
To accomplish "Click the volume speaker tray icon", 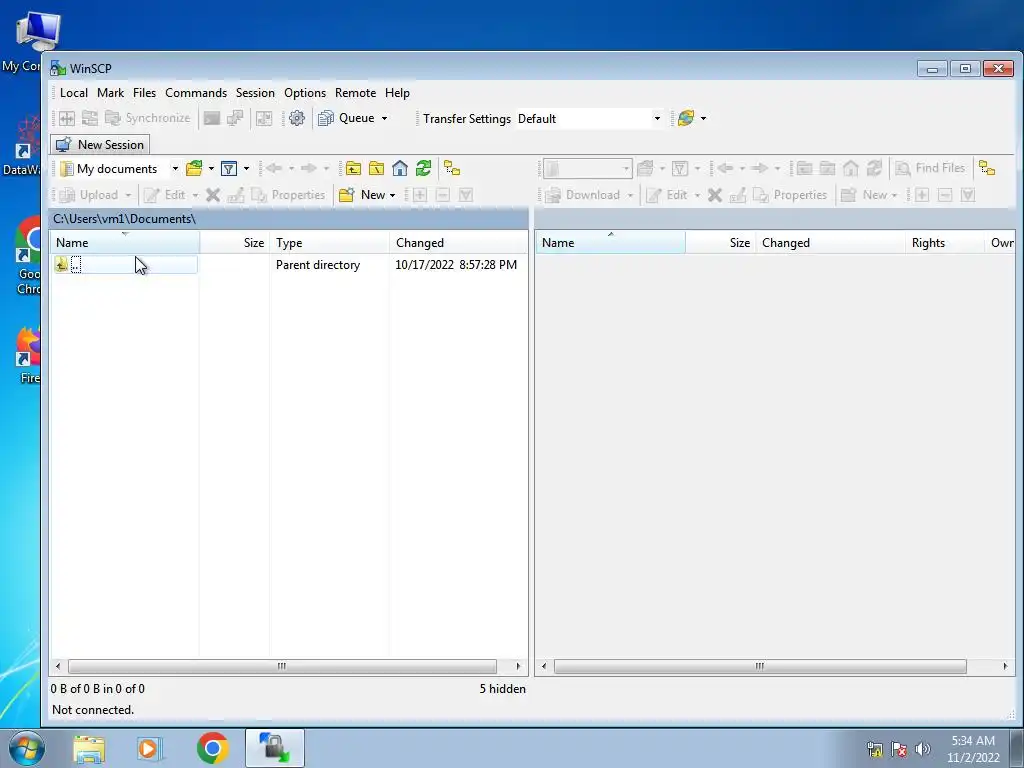I will (x=922, y=749).
